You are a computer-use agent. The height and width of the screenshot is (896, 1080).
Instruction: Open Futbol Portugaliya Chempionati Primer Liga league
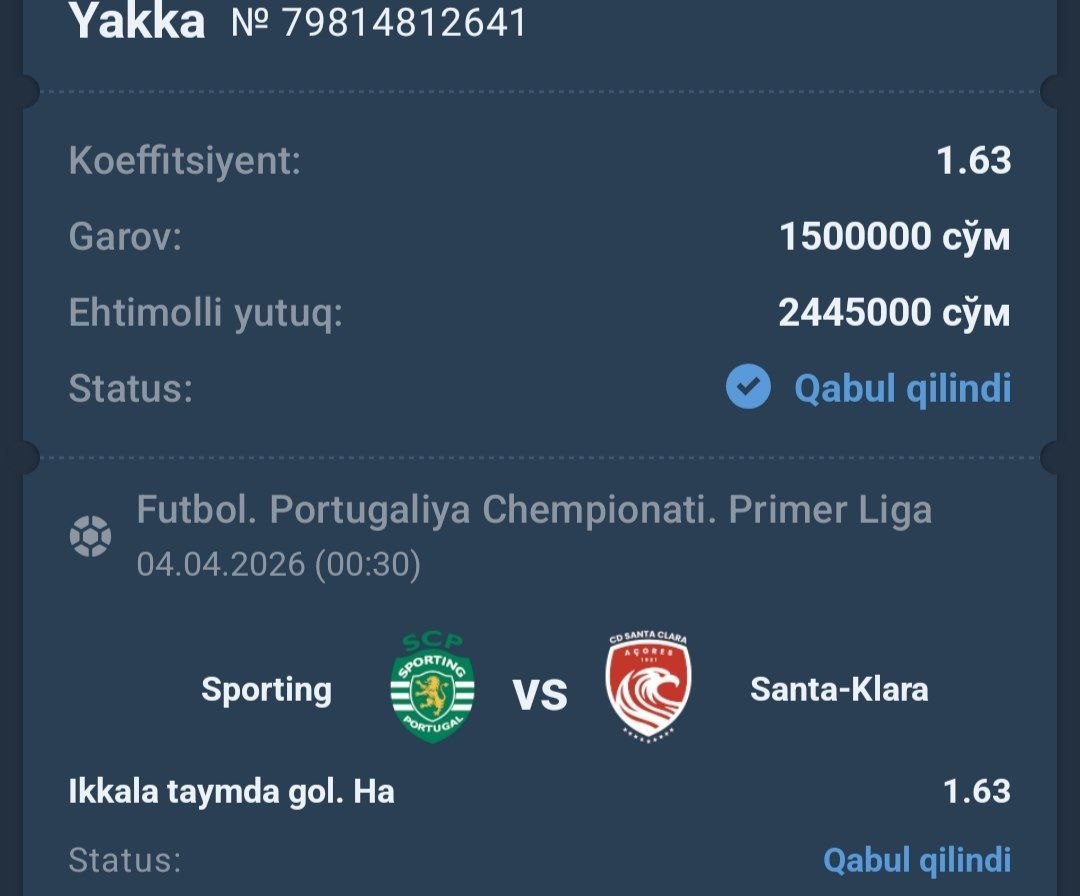[x=534, y=510]
